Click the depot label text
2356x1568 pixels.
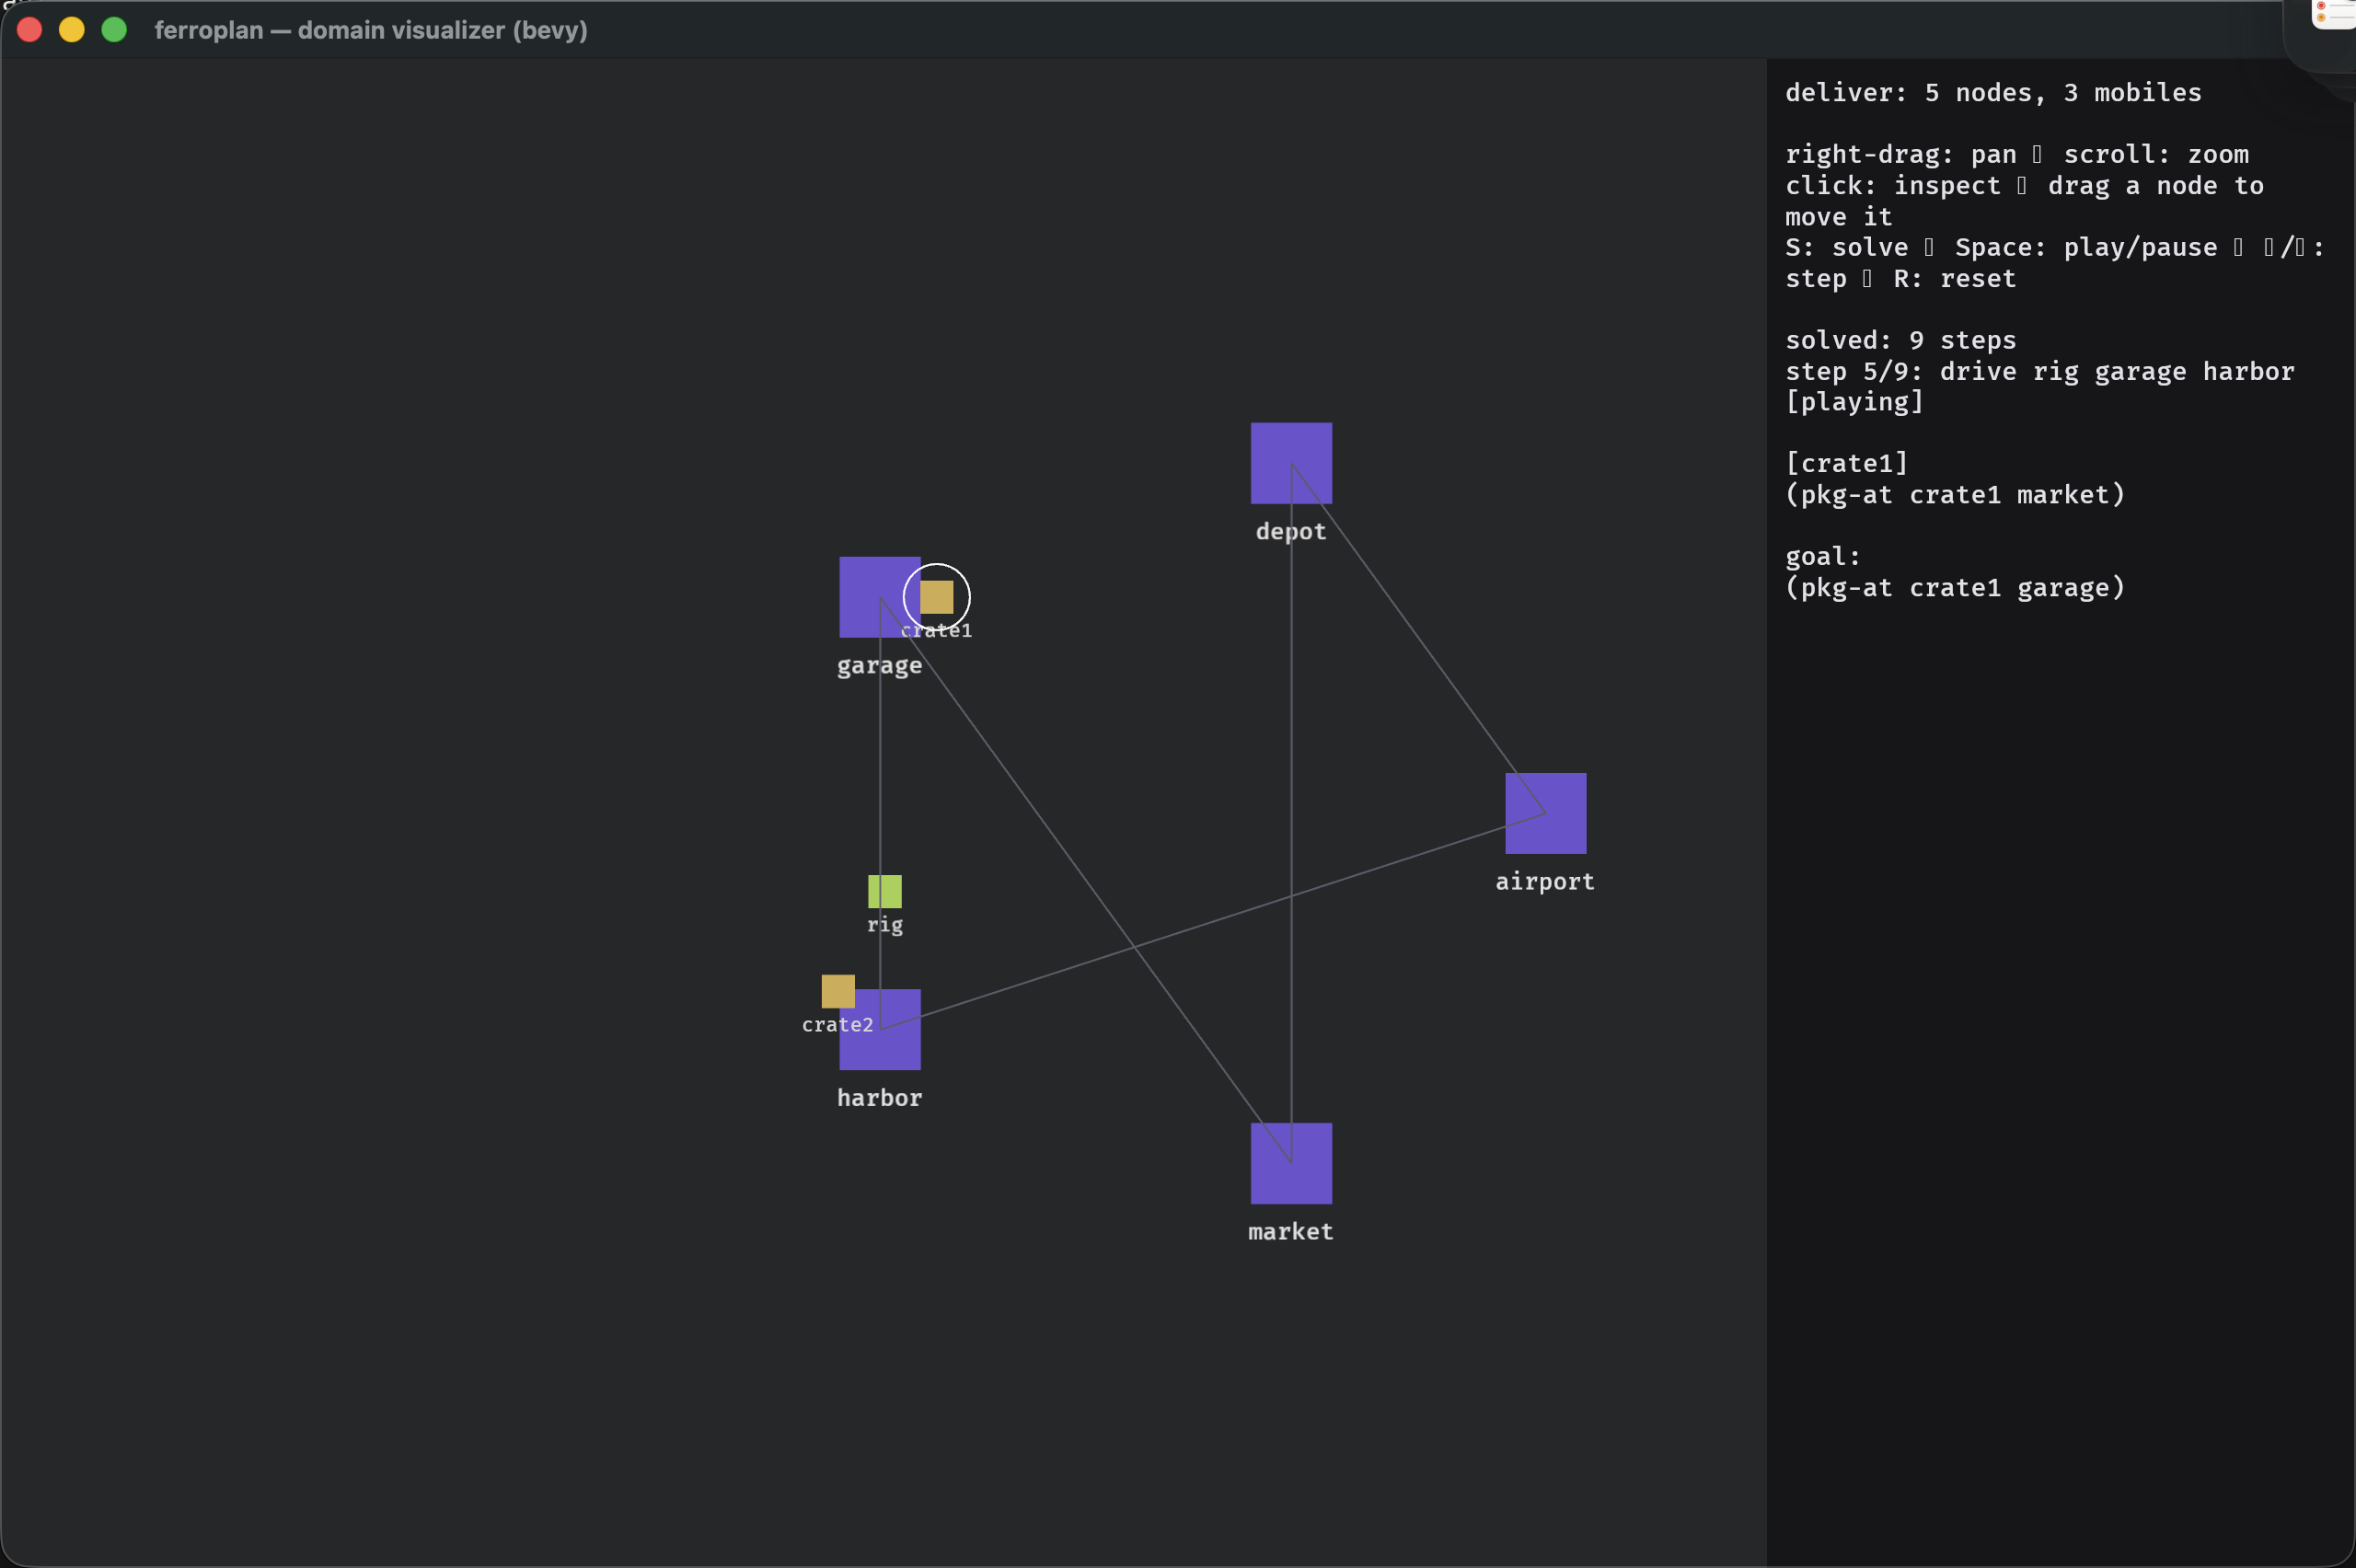pos(1291,532)
